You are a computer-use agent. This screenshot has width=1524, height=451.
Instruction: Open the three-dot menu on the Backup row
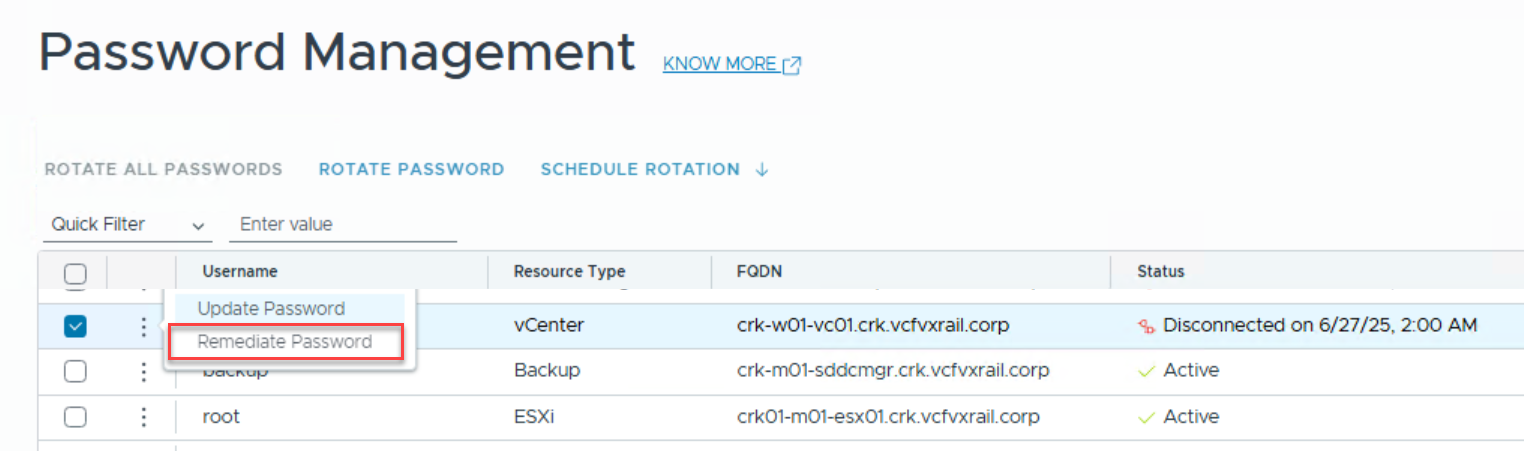[x=144, y=371]
